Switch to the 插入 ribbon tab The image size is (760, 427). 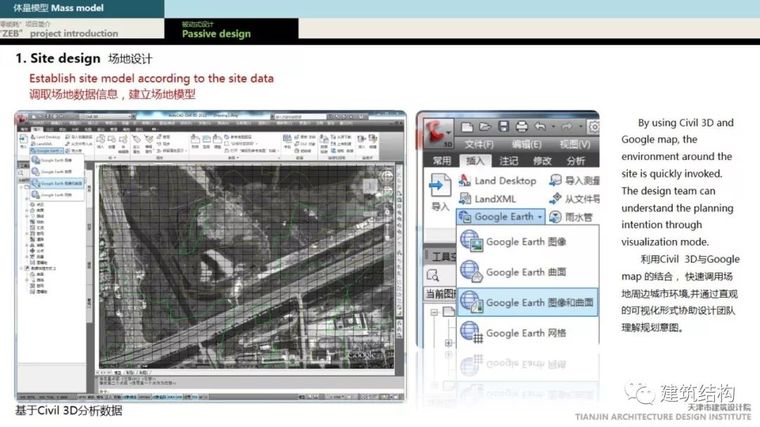click(x=475, y=160)
